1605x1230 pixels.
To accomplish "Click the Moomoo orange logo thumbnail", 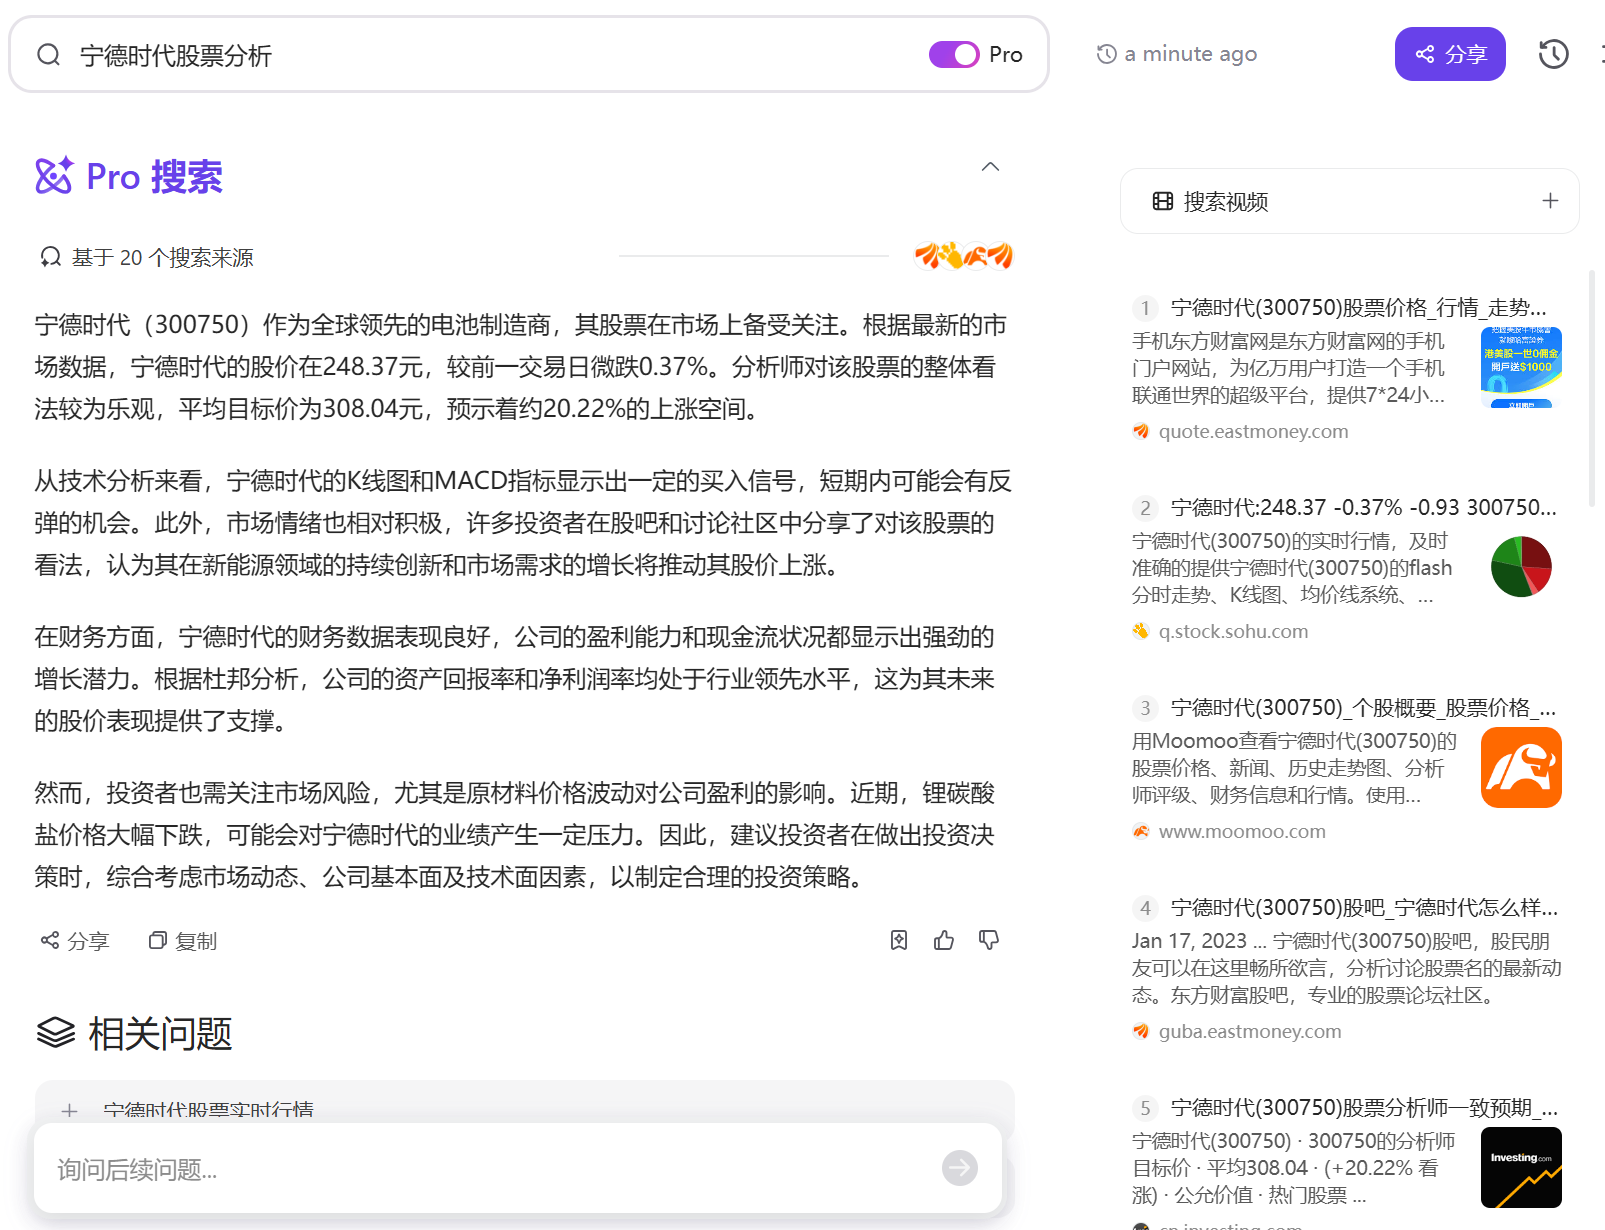I will coord(1521,767).
